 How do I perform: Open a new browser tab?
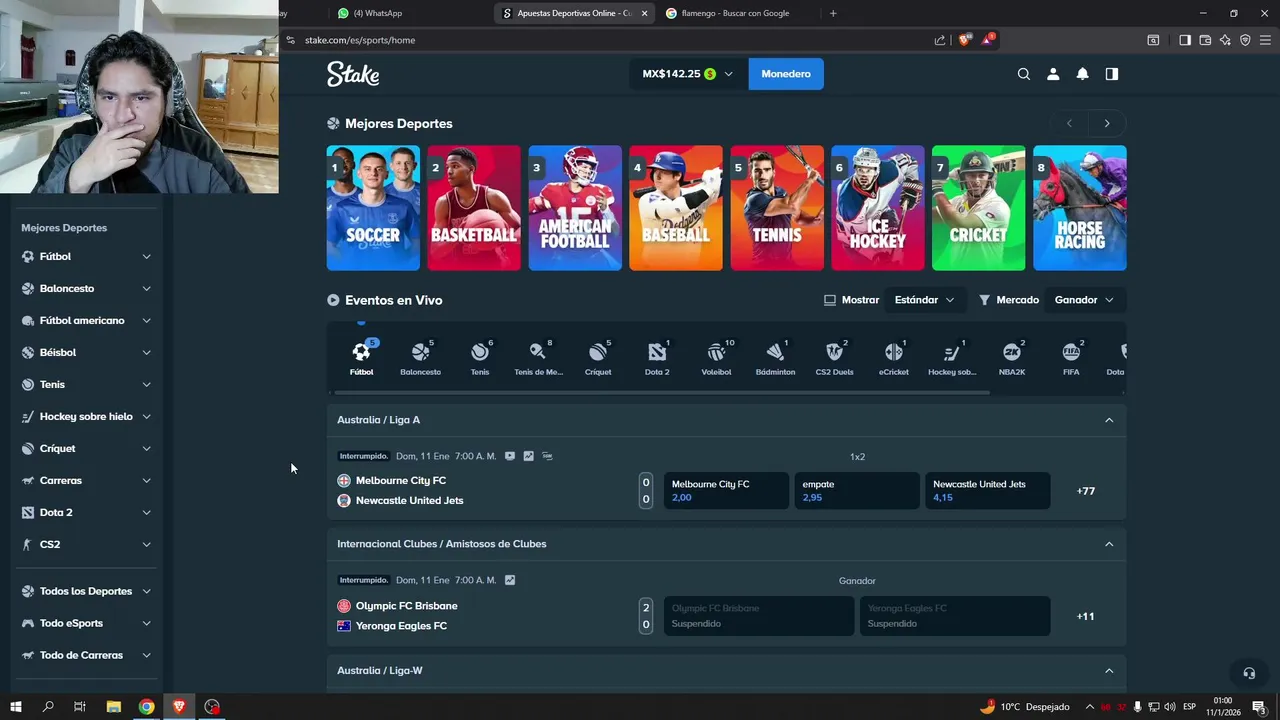click(833, 13)
